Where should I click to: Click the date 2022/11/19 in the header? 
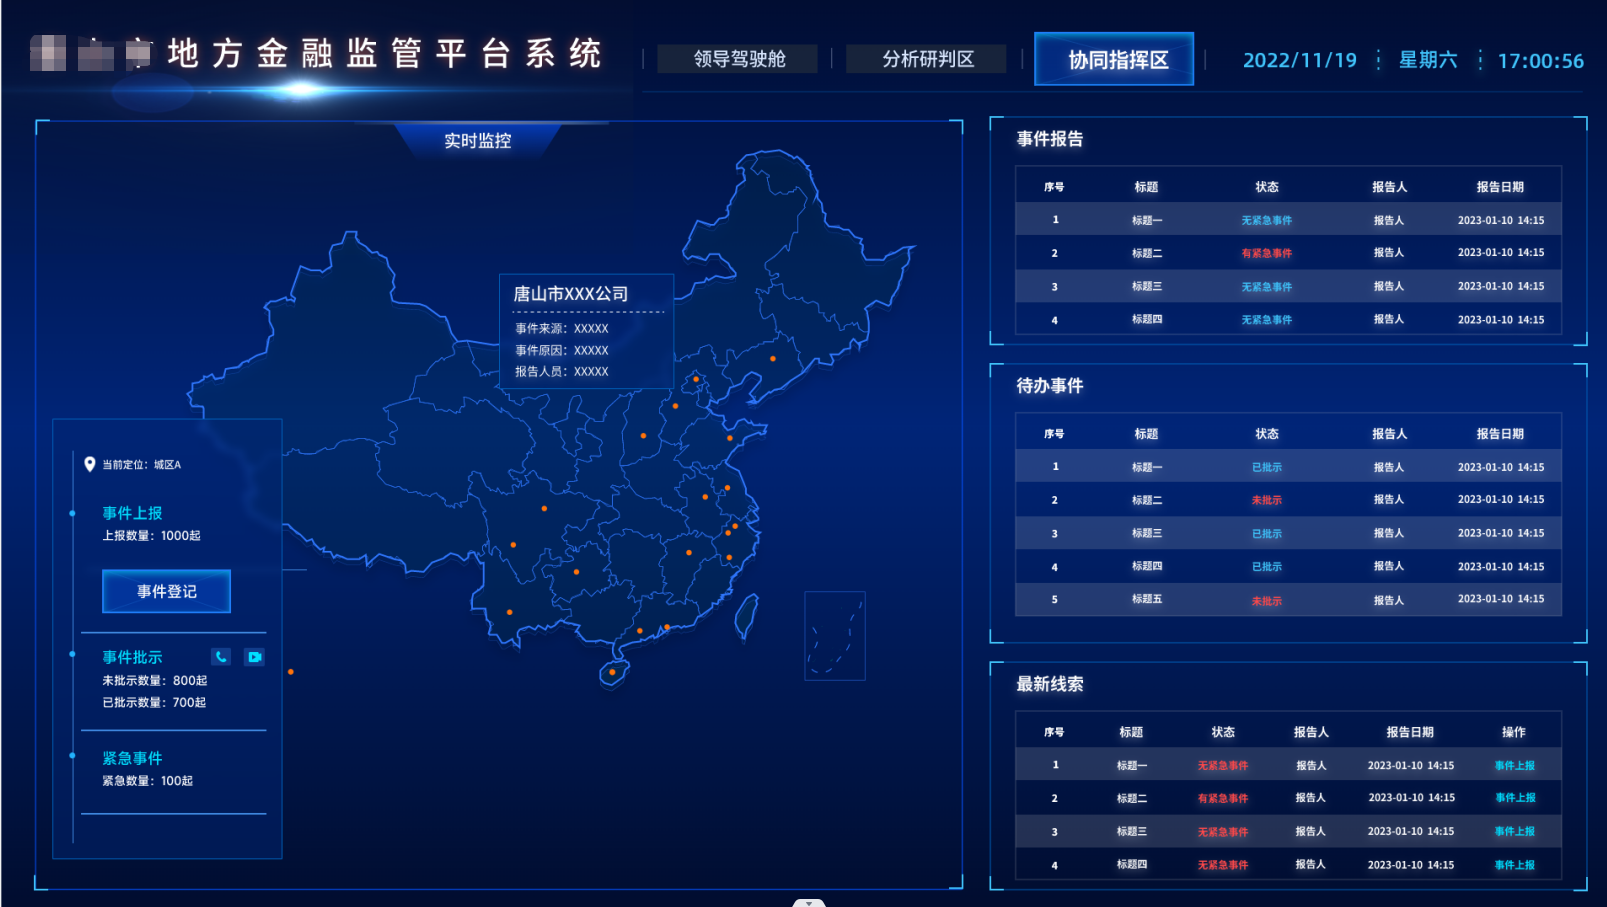1298,59
